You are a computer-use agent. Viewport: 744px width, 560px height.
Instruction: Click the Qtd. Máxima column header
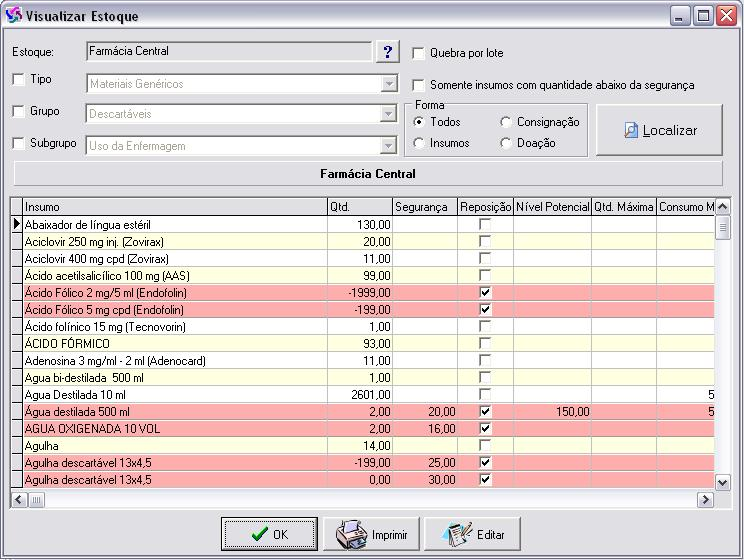(x=624, y=207)
